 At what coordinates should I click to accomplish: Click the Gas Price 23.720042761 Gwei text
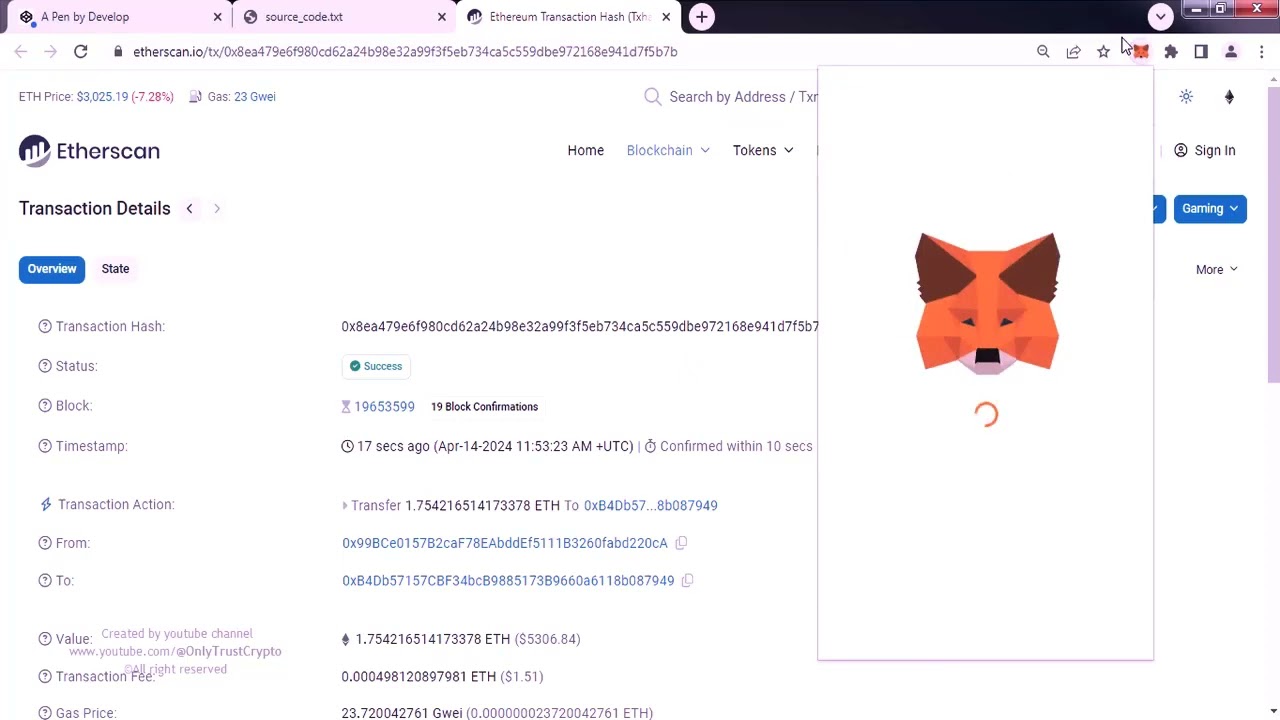point(401,713)
